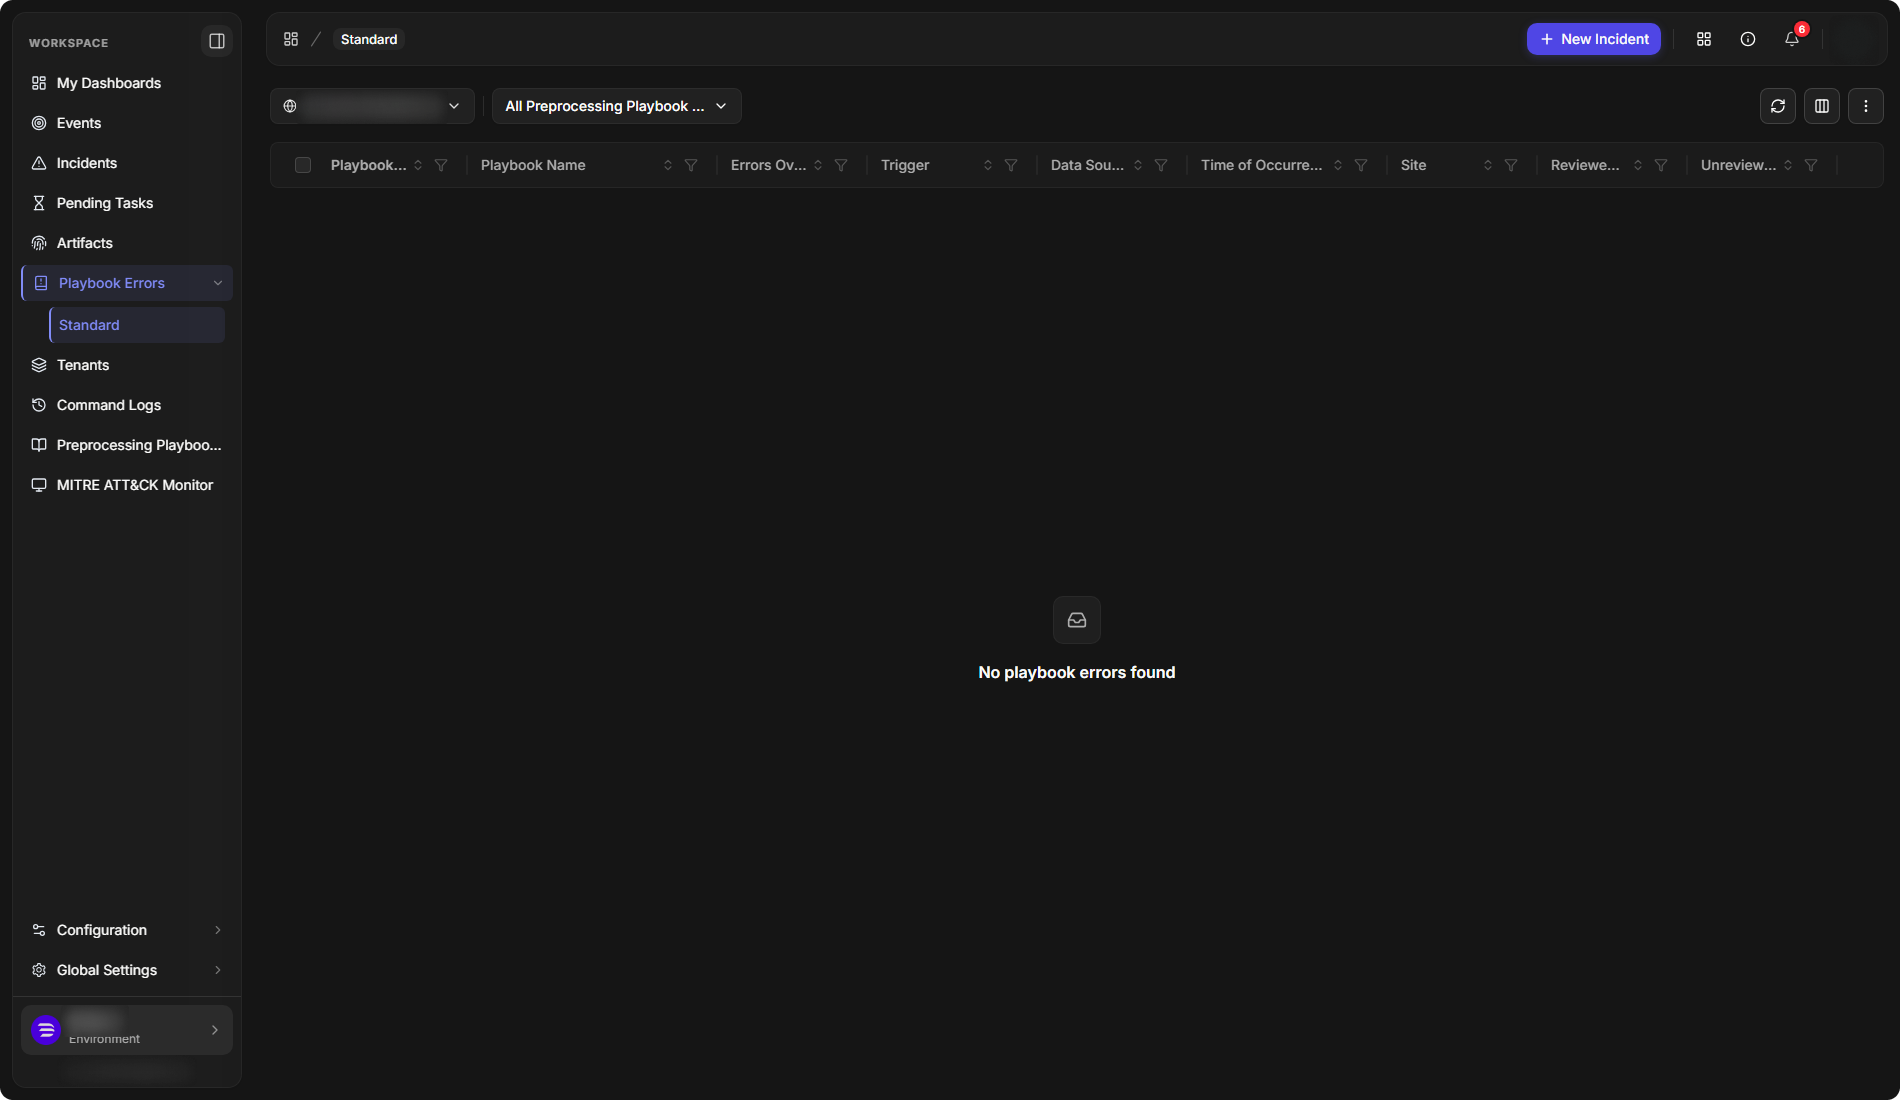This screenshot has width=1900, height=1100.
Task: Click the info circle icon in header
Action: tap(1748, 39)
